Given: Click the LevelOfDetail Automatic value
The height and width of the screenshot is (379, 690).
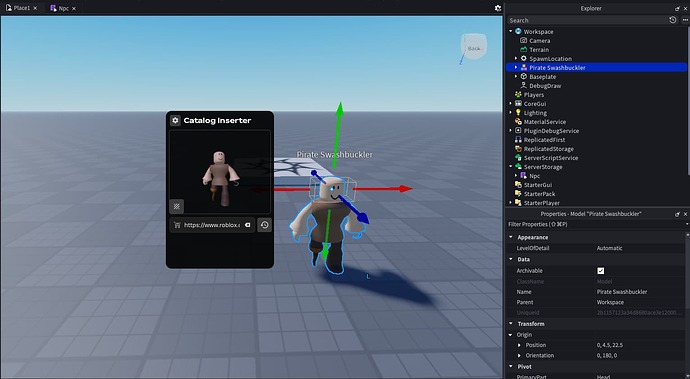Looking at the screenshot, I should click(x=609, y=248).
